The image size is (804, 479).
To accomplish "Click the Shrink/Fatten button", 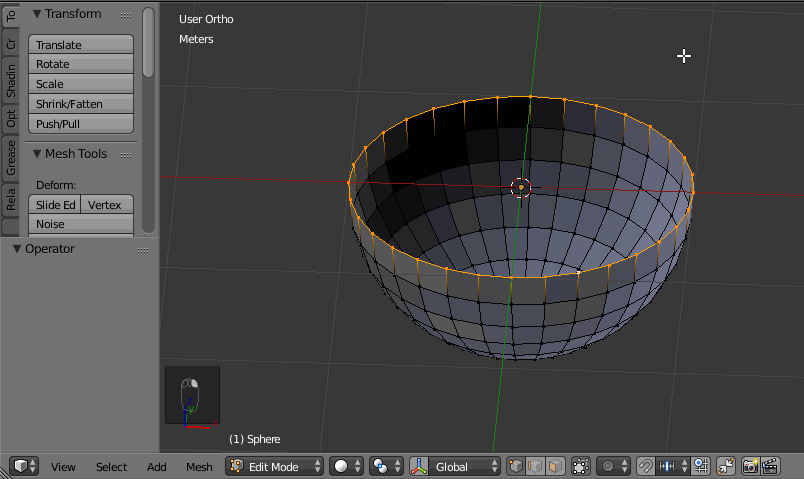I will pos(81,104).
